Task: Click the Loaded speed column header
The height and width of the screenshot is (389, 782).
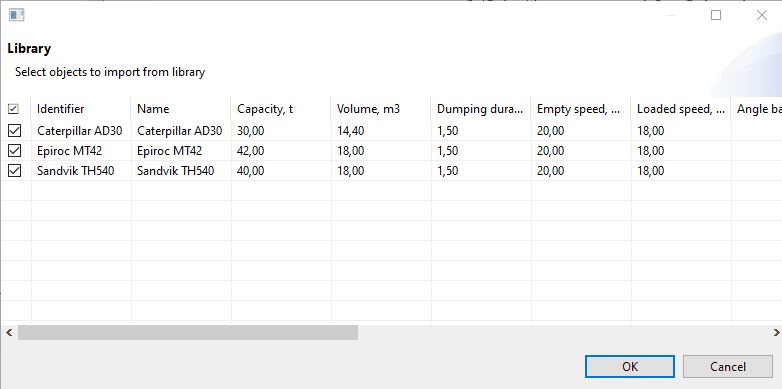Action: pos(681,109)
